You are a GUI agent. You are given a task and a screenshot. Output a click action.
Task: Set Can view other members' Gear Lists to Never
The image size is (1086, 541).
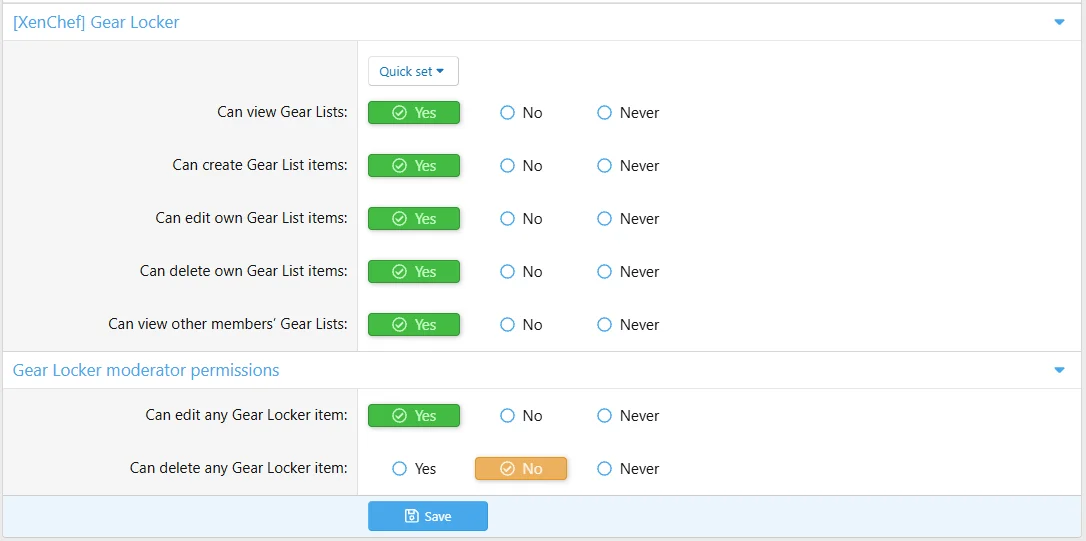tap(628, 325)
